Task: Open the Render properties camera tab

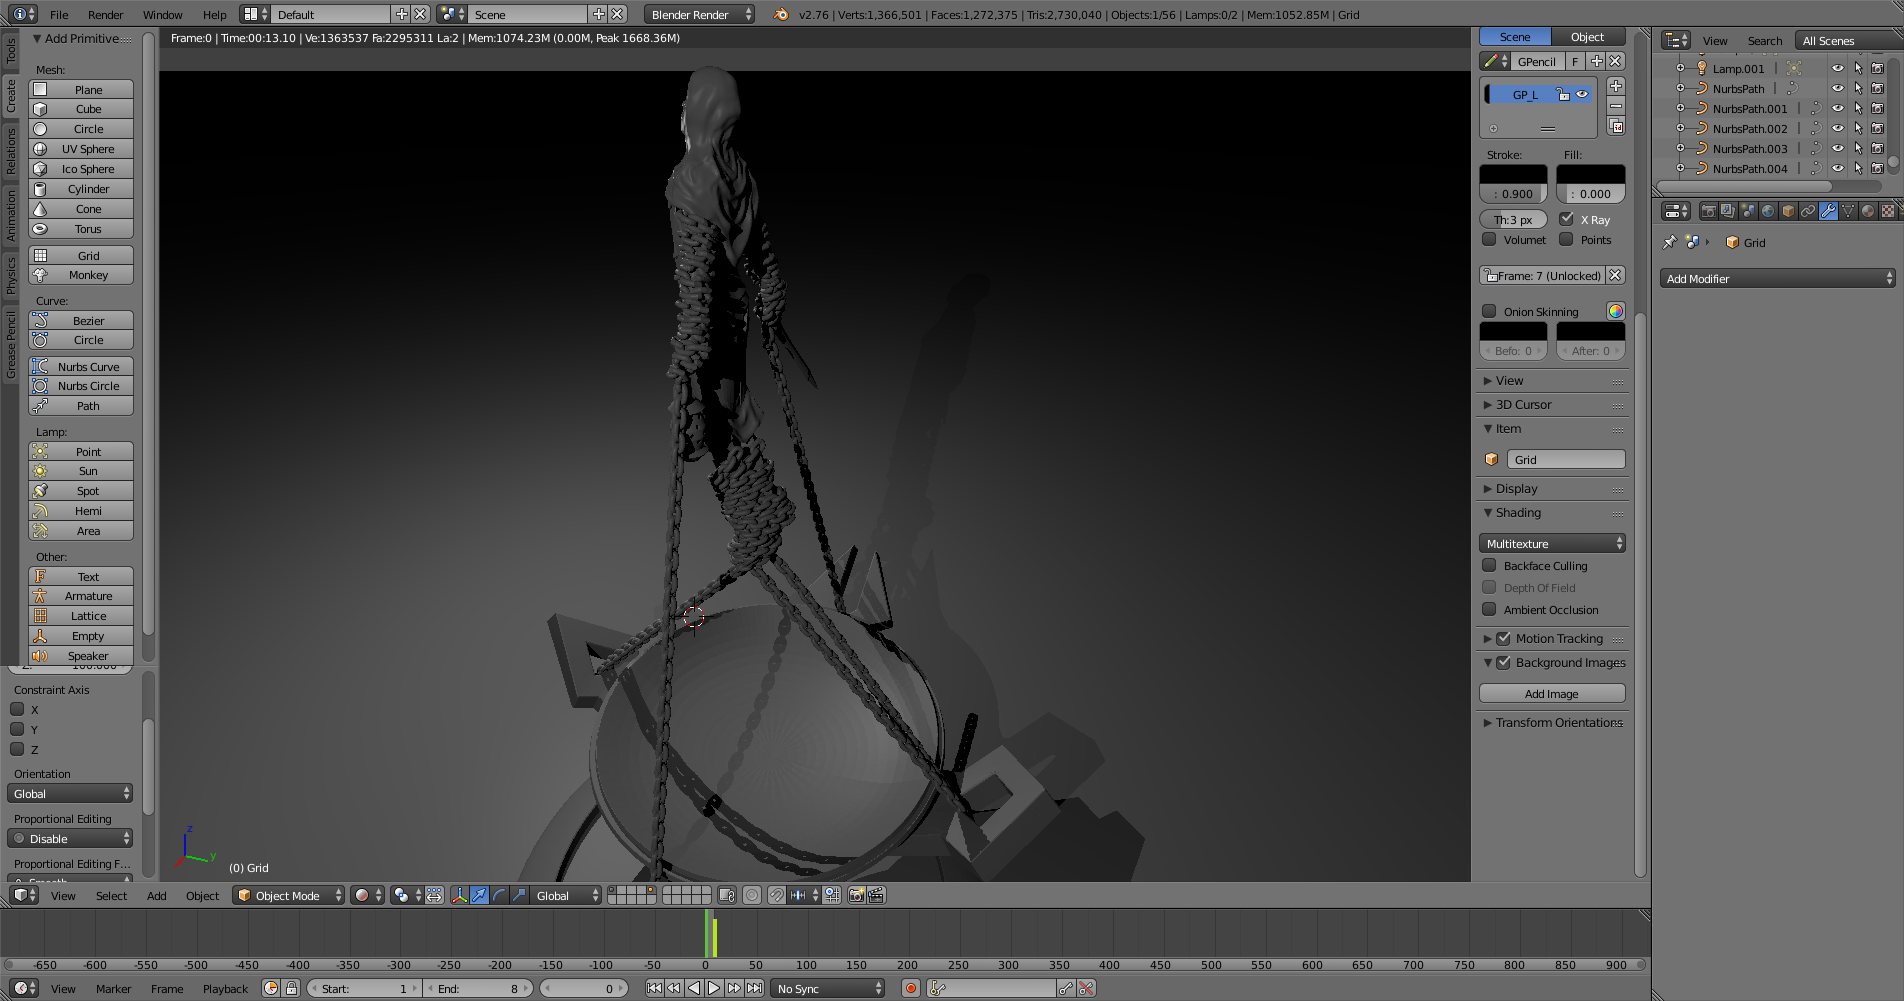Action: [x=1708, y=211]
